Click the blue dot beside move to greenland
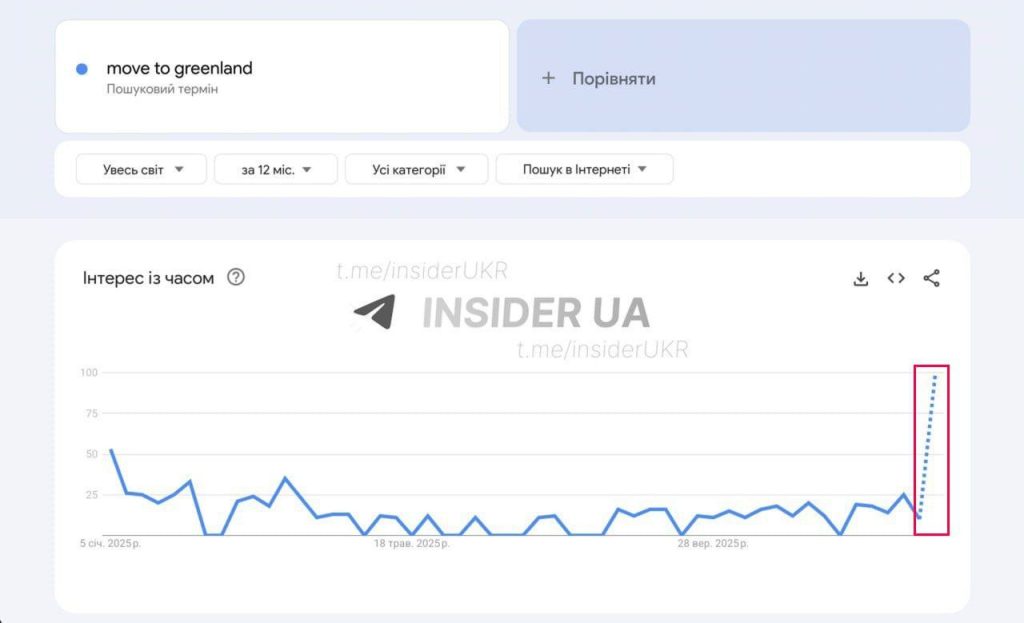 pyautogui.click(x=82, y=69)
